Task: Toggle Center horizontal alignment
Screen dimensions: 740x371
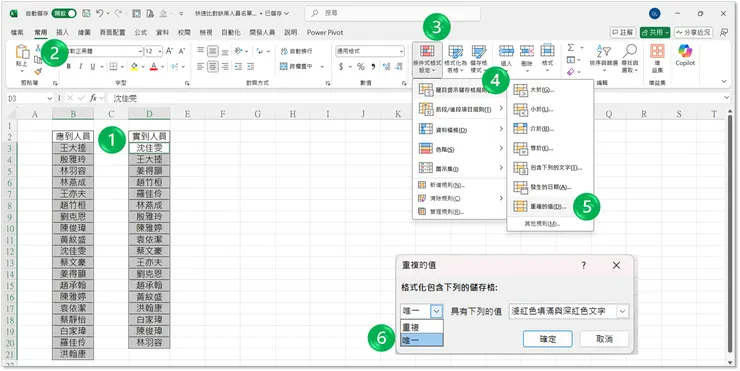Action: (x=213, y=67)
